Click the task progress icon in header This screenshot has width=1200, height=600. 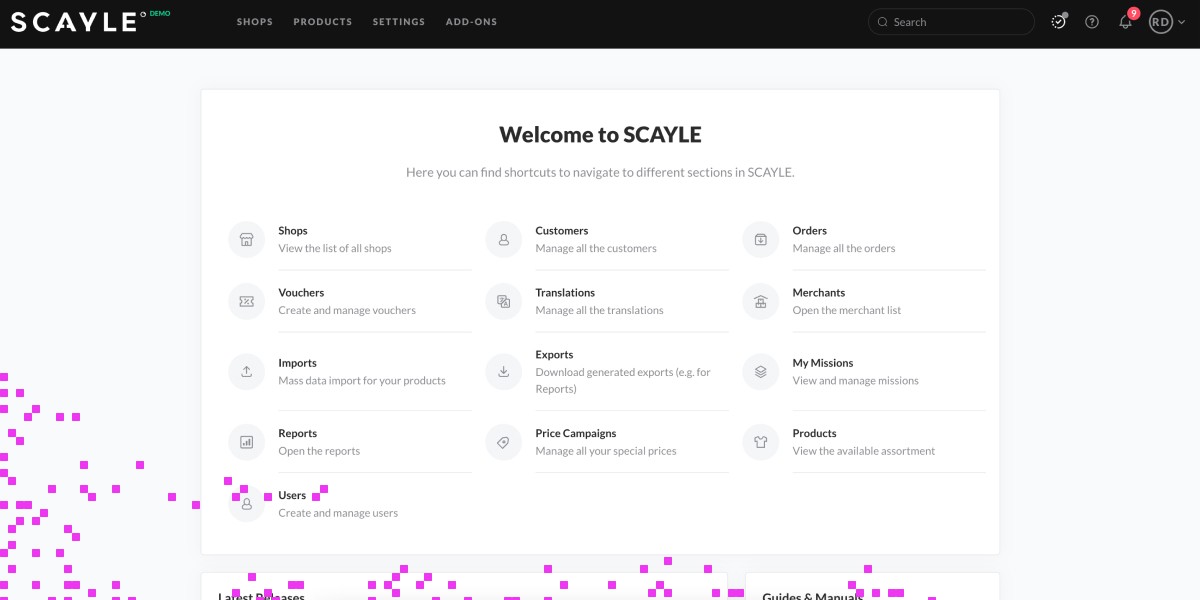tap(1058, 22)
